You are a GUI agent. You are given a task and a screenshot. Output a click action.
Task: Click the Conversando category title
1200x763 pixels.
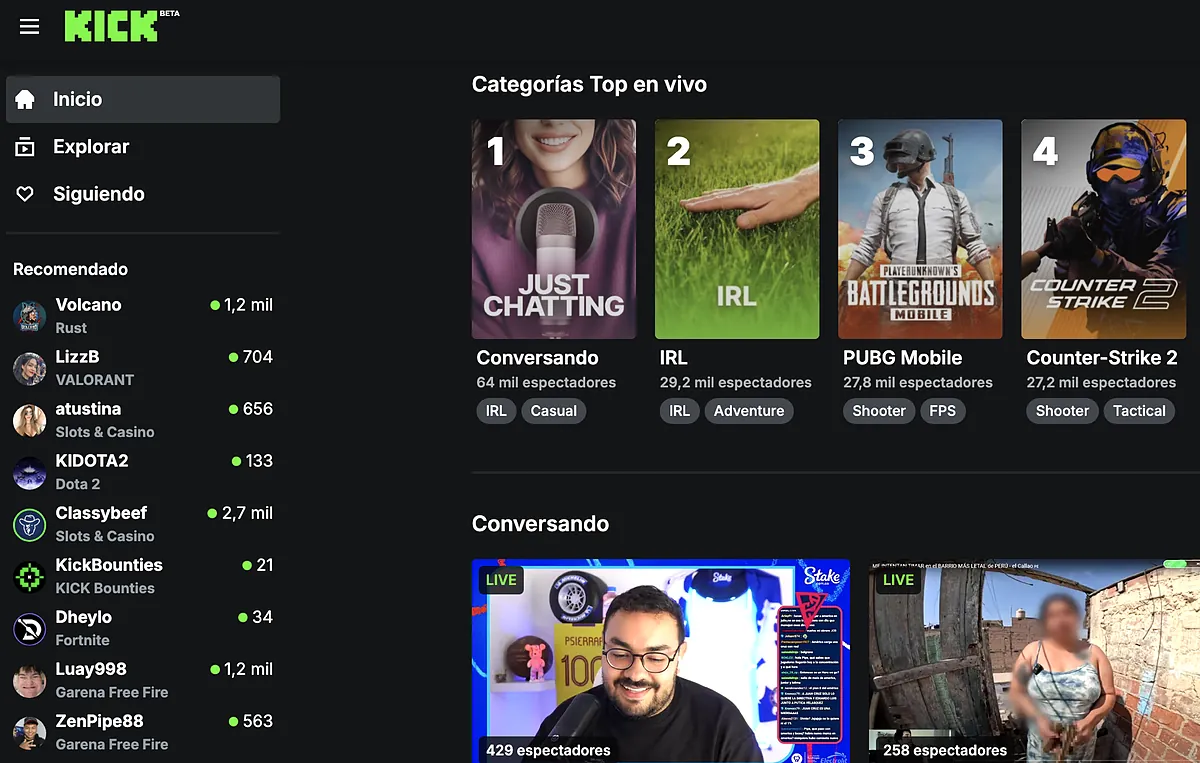tap(537, 358)
